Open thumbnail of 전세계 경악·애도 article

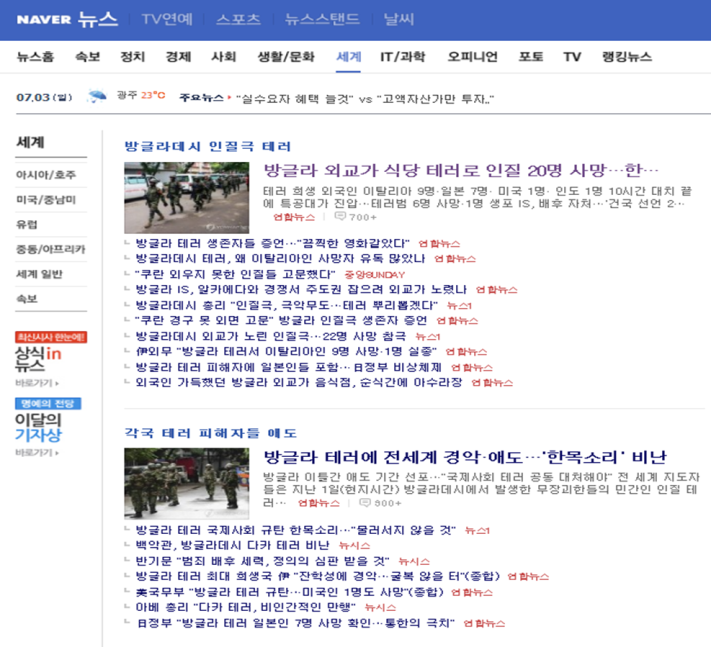pos(187,482)
